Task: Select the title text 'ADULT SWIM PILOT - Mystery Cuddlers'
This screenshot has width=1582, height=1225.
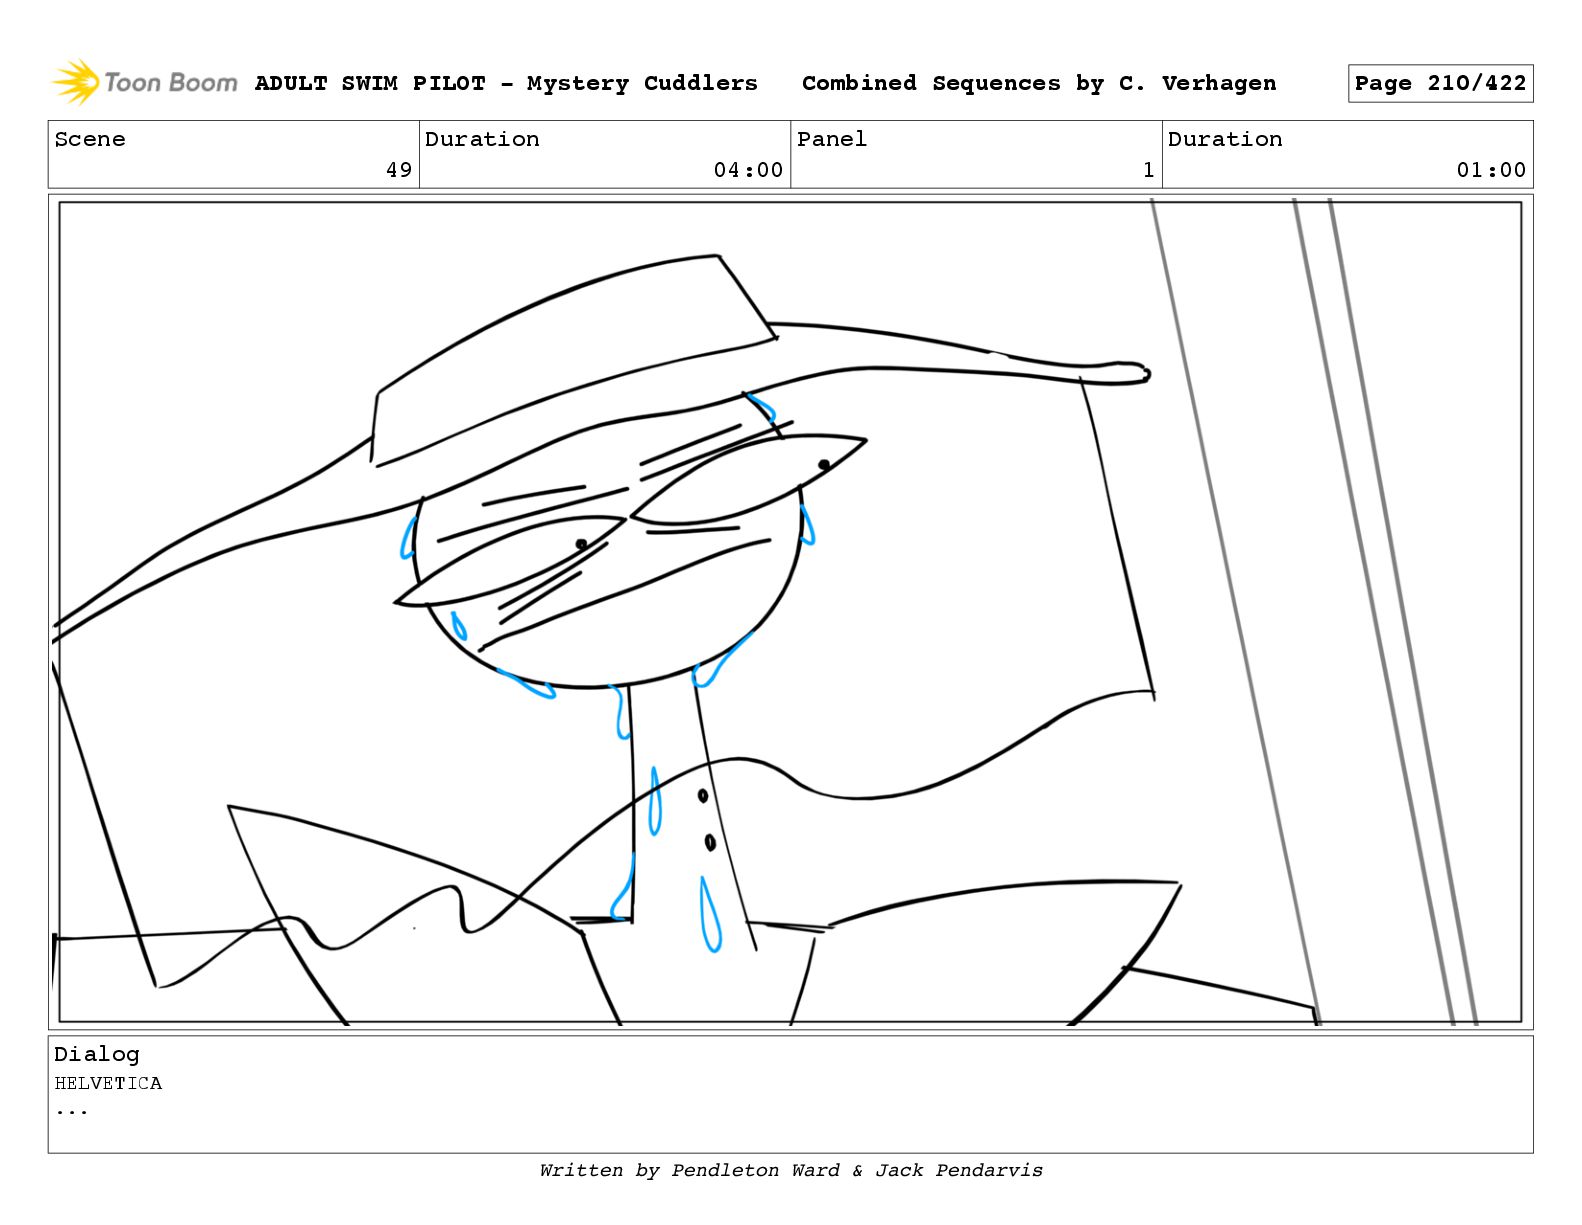Action: (x=506, y=83)
